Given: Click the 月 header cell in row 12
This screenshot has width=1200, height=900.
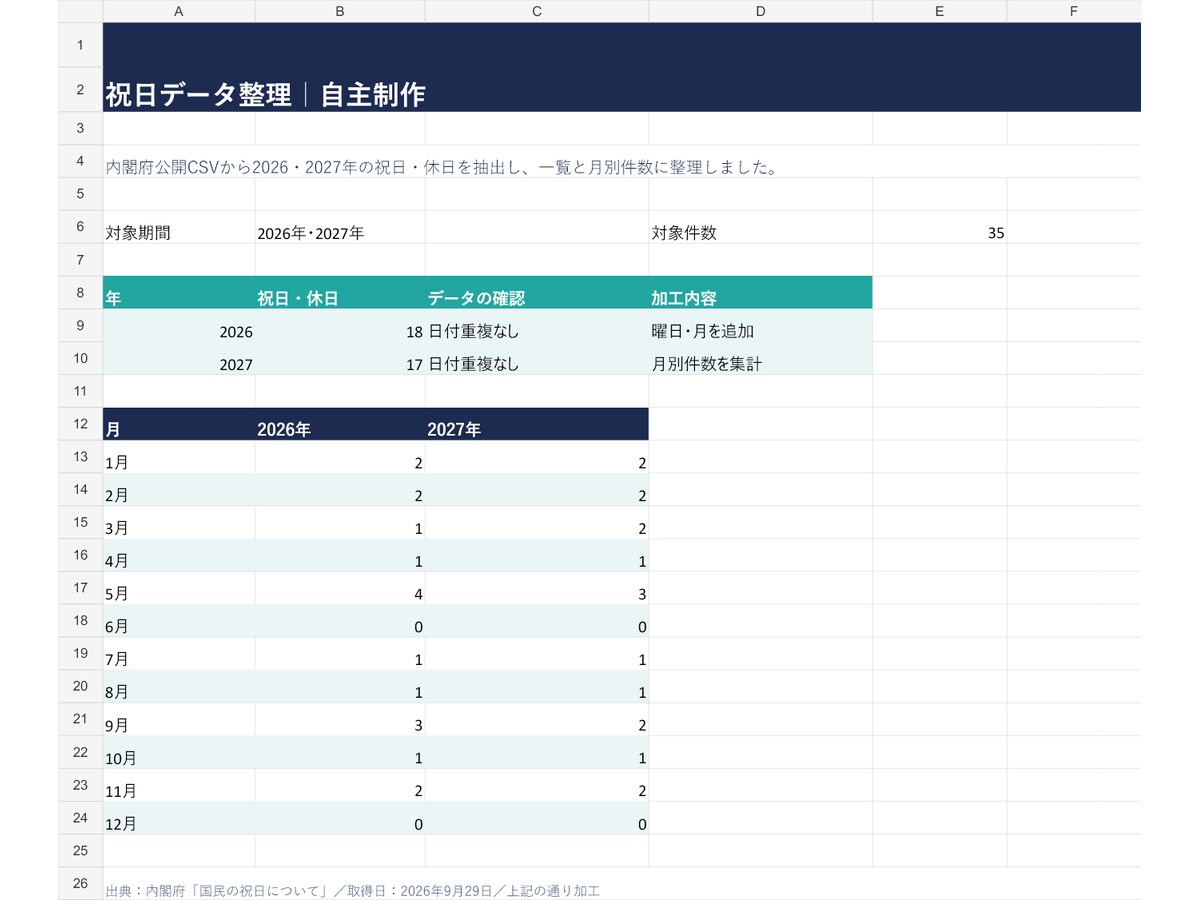Looking at the screenshot, I should click(x=179, y=424).
